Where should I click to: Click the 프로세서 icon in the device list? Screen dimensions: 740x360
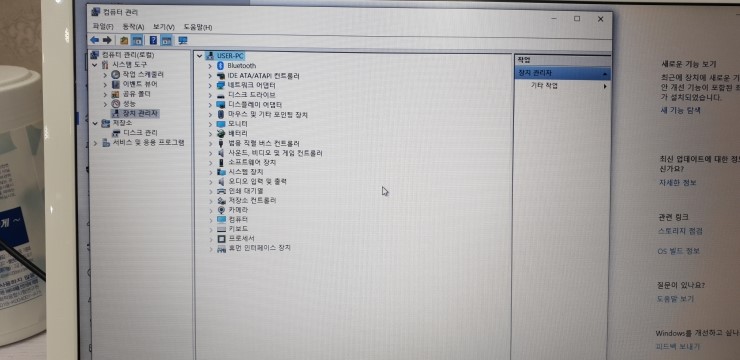pos(221,238)
